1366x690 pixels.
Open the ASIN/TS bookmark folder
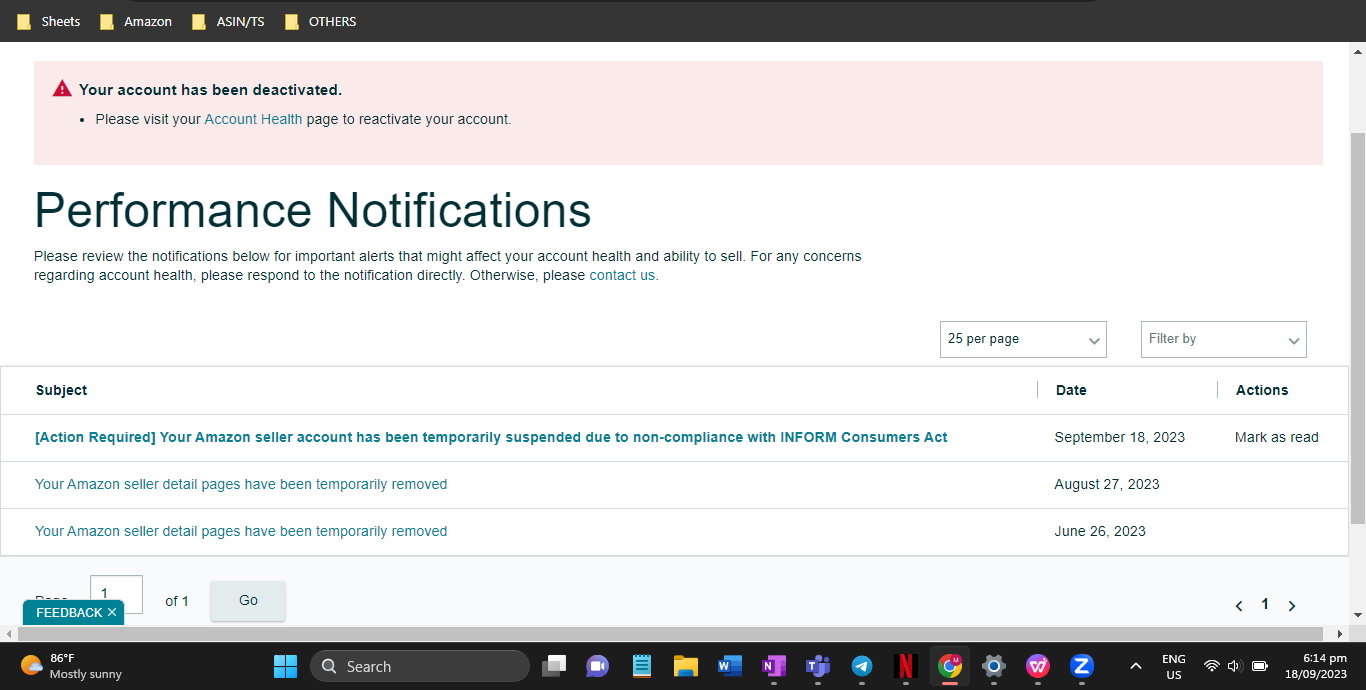tap(228, 21)
